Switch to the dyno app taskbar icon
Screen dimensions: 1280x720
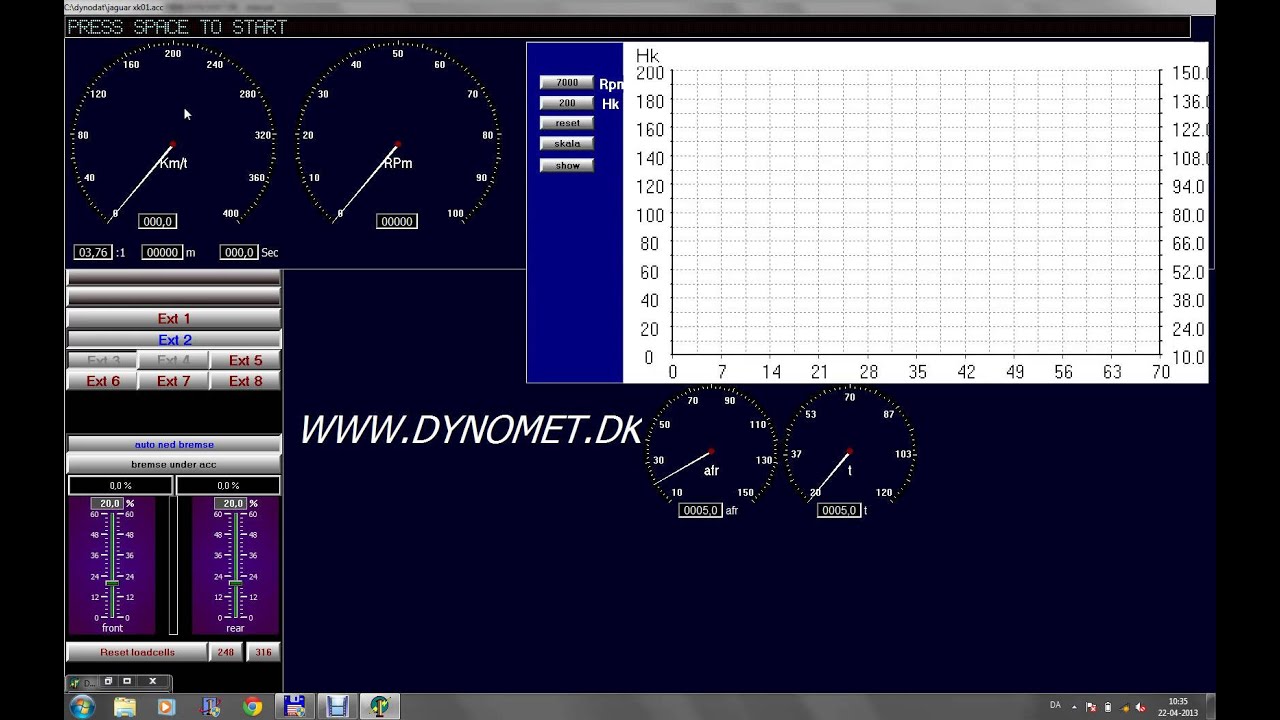(380, 707)
